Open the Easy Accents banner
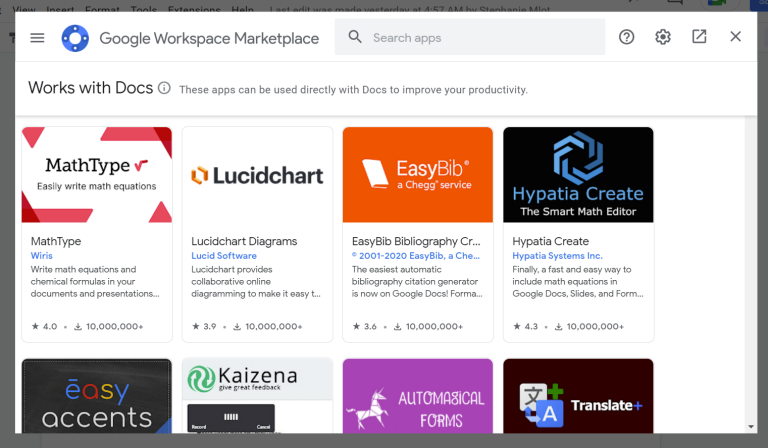This screenshot has height=448, width=768. [x=97, y=396]
